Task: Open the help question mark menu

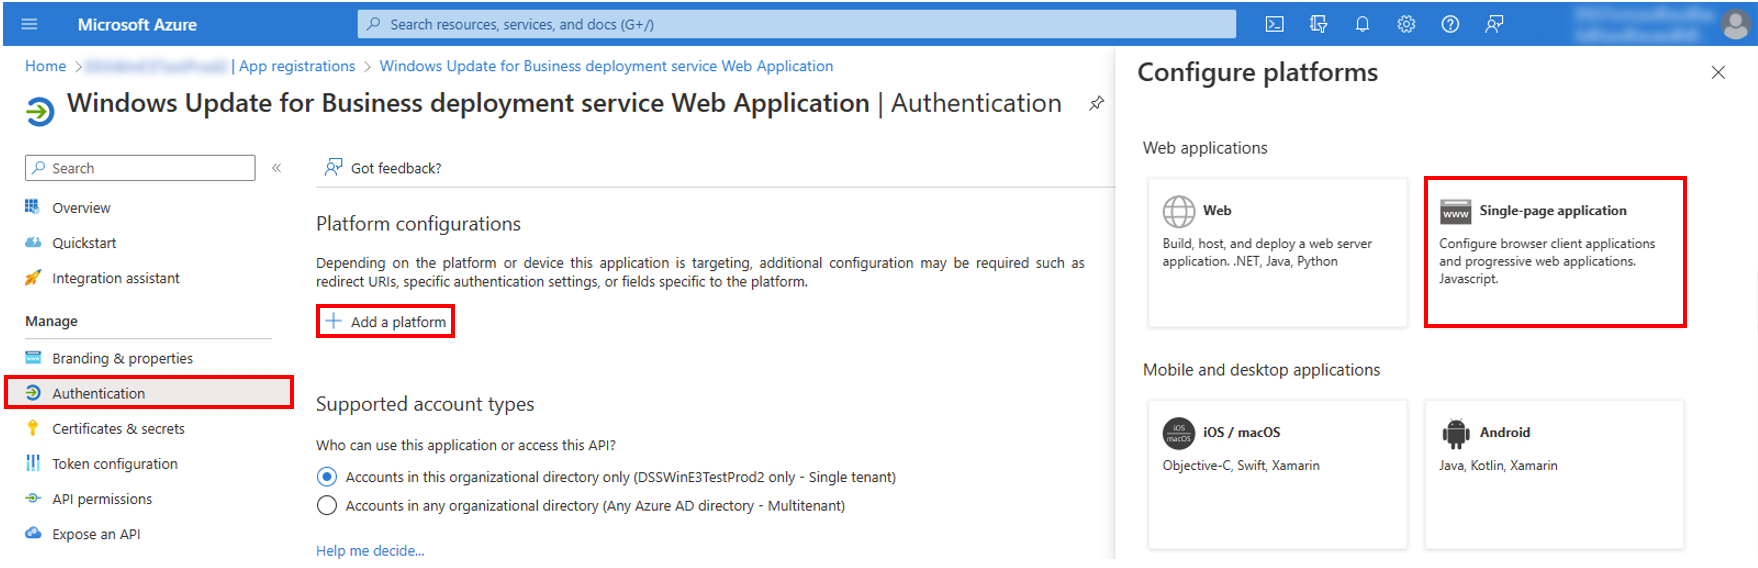Action: coord(1450,24)
